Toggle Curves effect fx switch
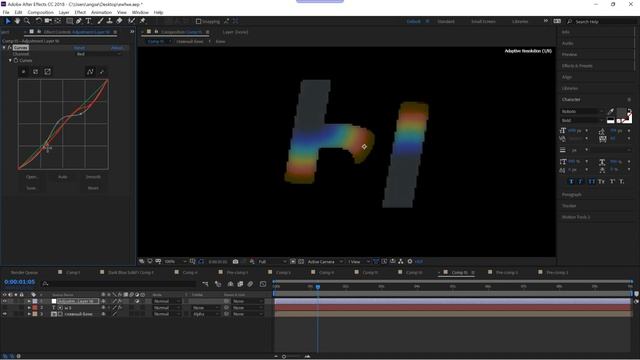The image size is (640, 360). click(9, 48)
